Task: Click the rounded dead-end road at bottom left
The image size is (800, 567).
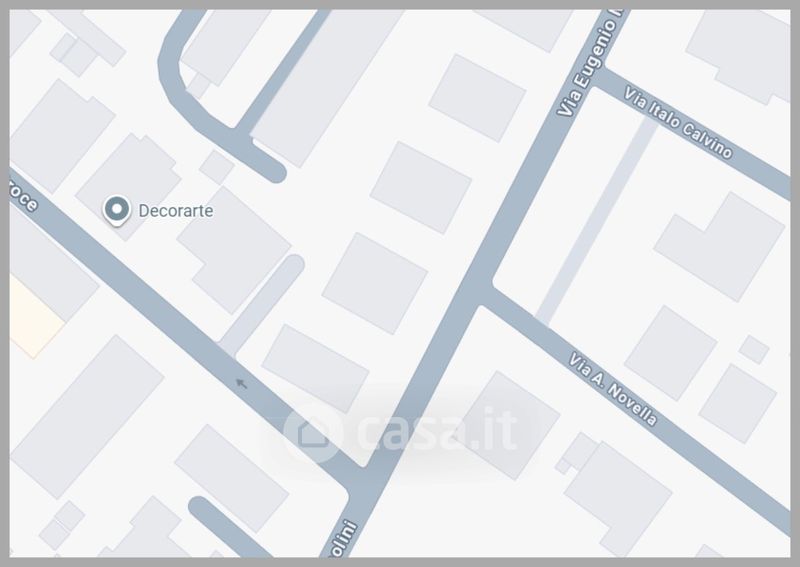Action: click(x=224, y=526)
